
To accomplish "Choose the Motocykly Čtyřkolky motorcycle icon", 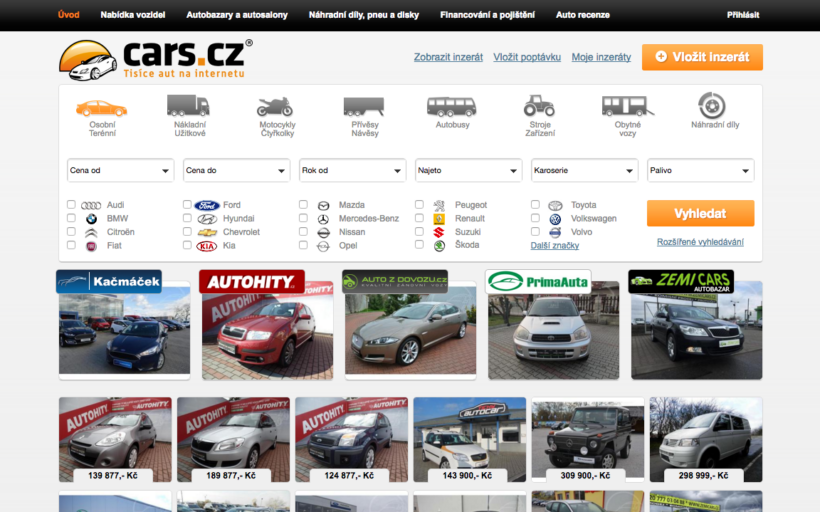I will (x=275, y=106).
